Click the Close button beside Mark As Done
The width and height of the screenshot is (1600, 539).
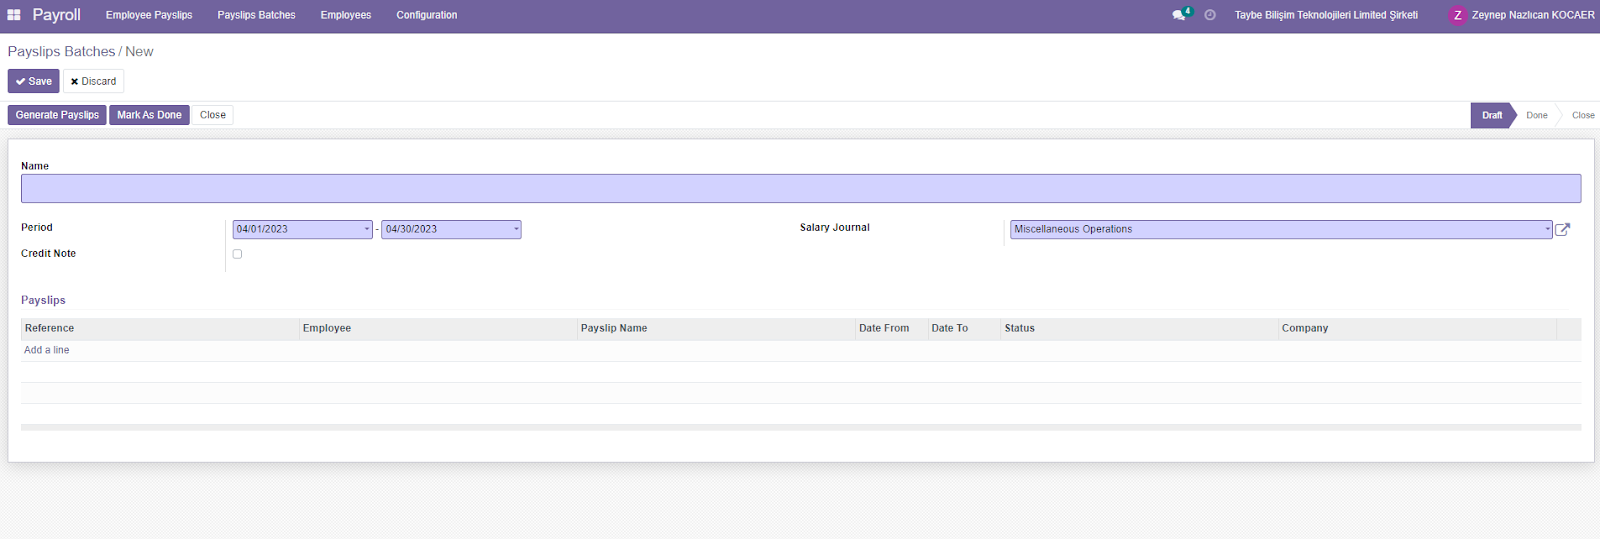point(213,115)
